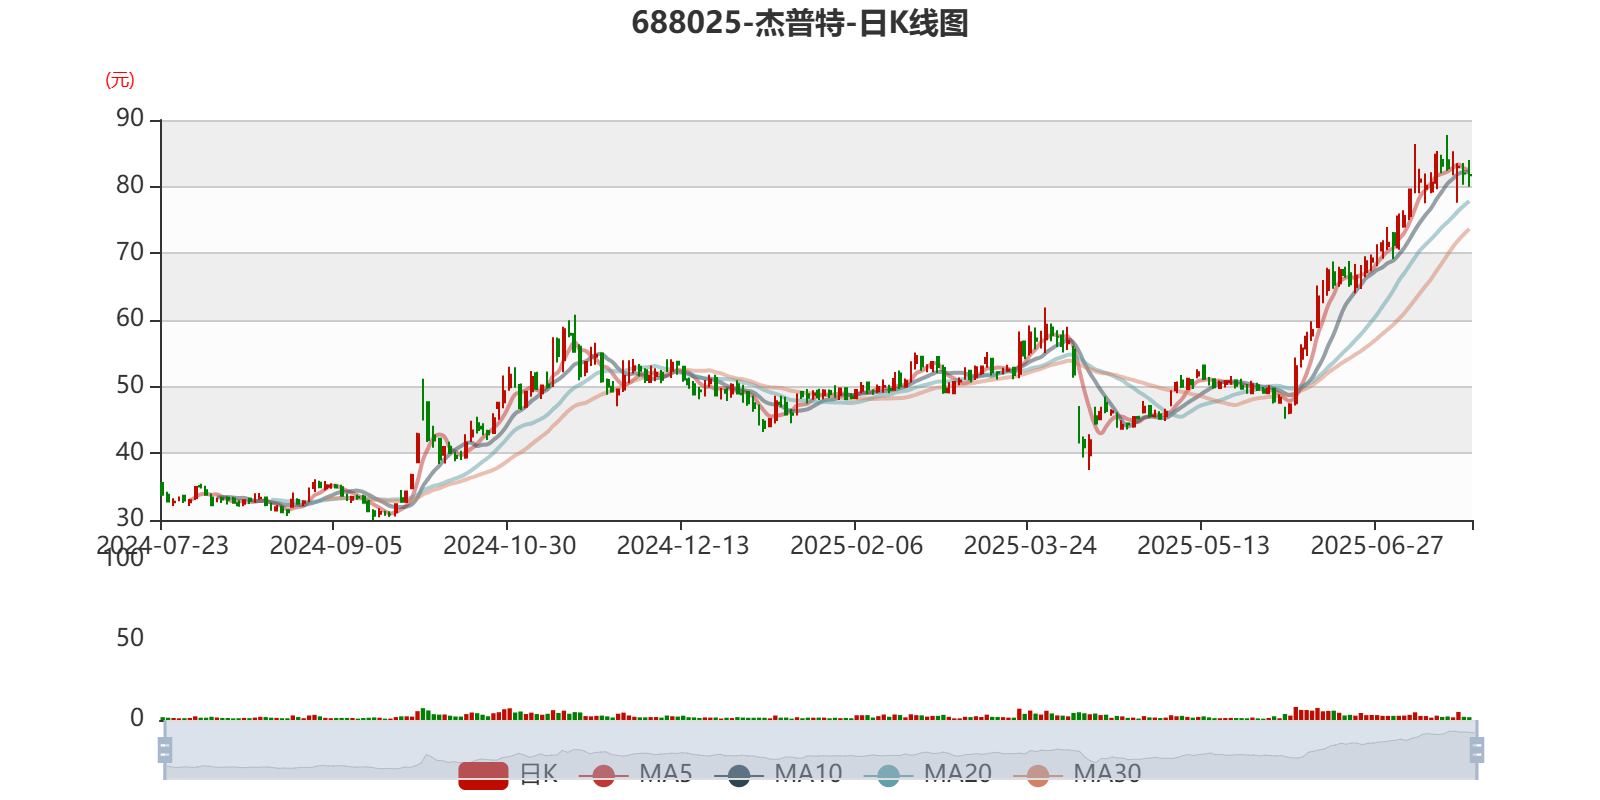This screenshot has height=800, width=1600.
Task: Click the 80 price axis label
Action: coord(130,186)
